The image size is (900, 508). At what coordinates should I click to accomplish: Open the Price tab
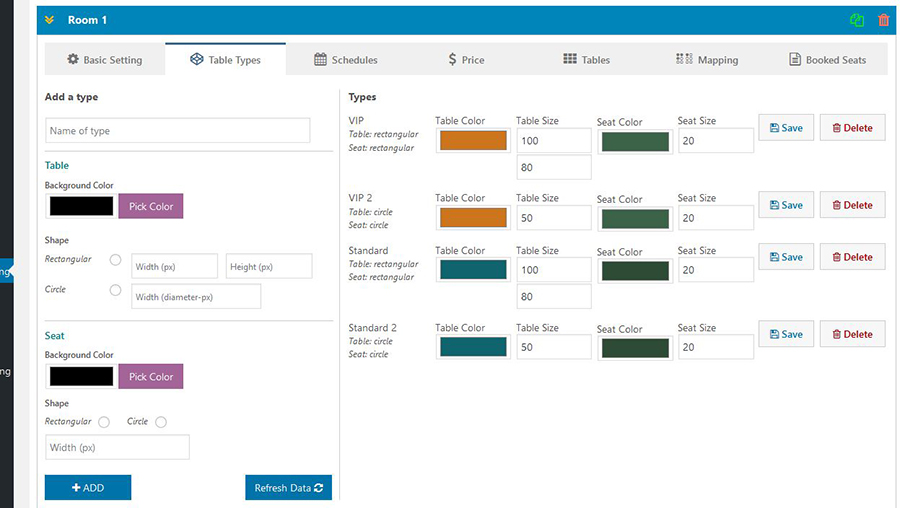point(466,60)
